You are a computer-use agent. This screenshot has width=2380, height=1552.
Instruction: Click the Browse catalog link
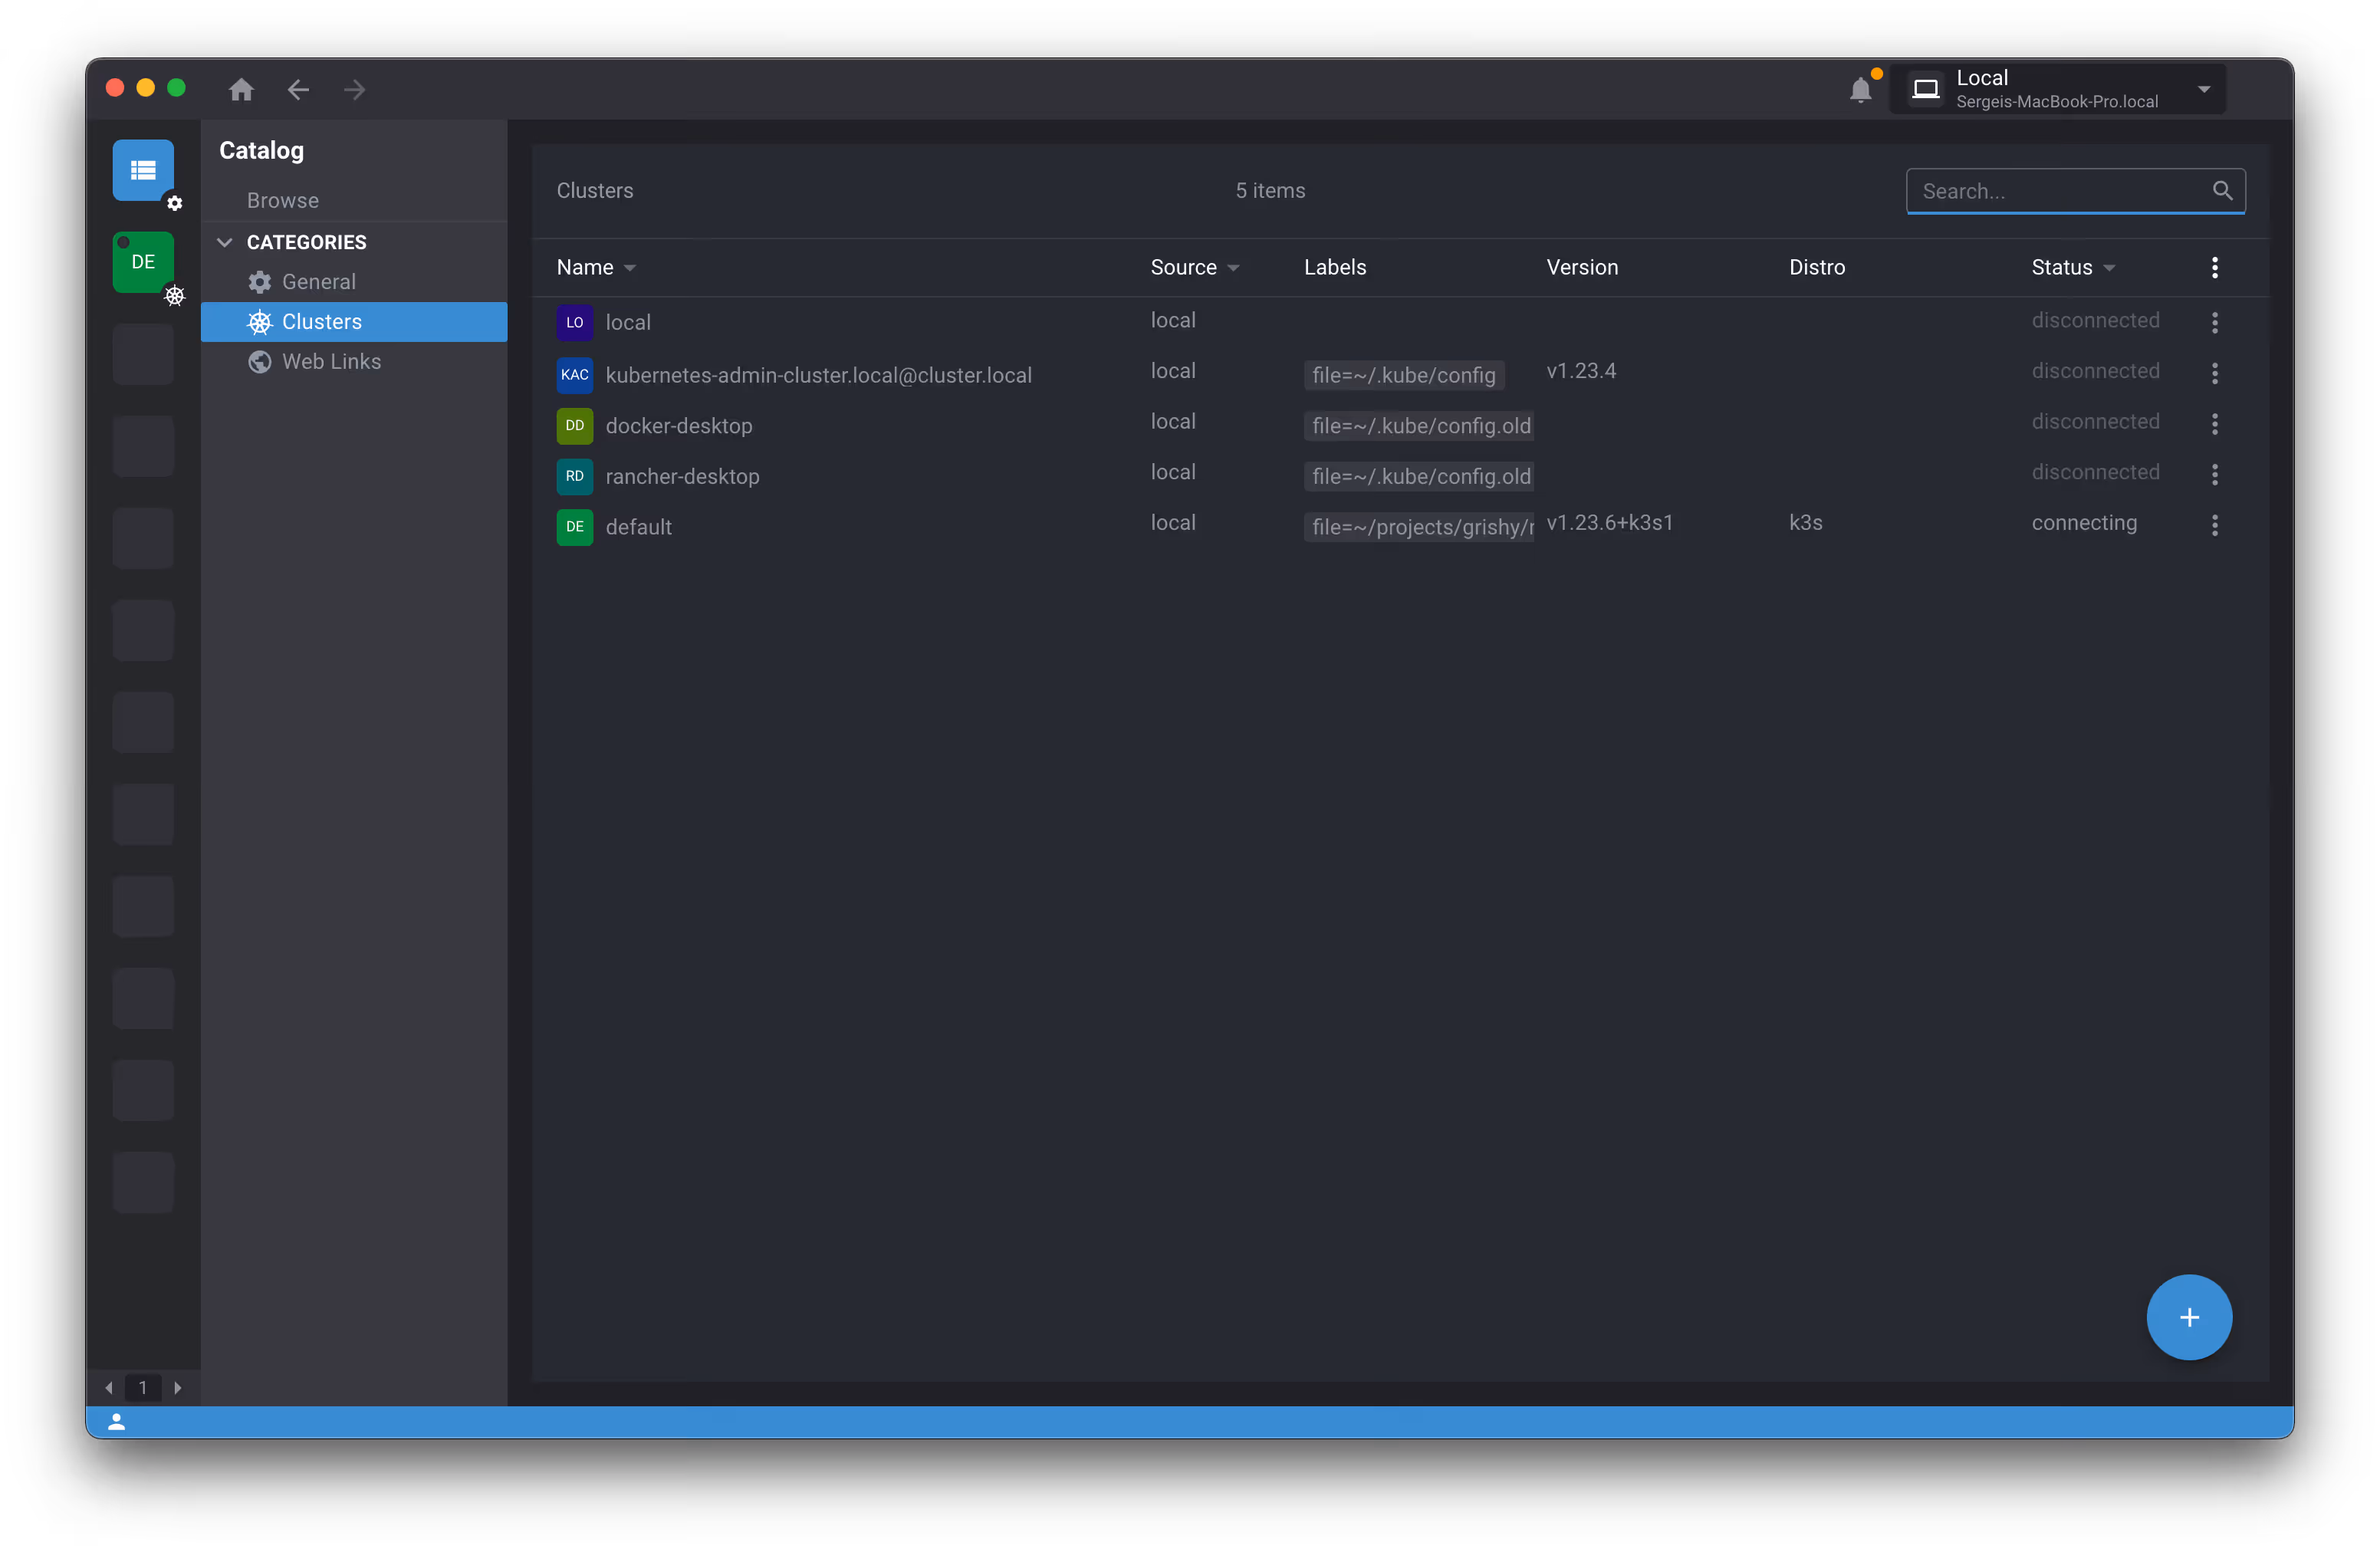point(283,200)
